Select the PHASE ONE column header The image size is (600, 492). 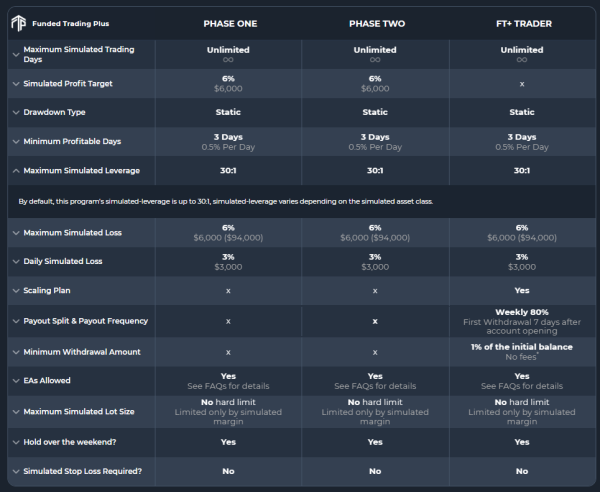click(x=230, y=24)
